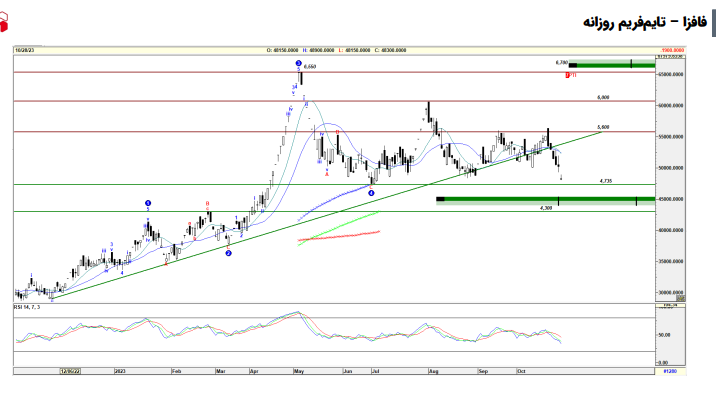The height and width of the screenshot is (400, 716).
Task: Click the Aug label on the time axis
Action: point(434,370)
